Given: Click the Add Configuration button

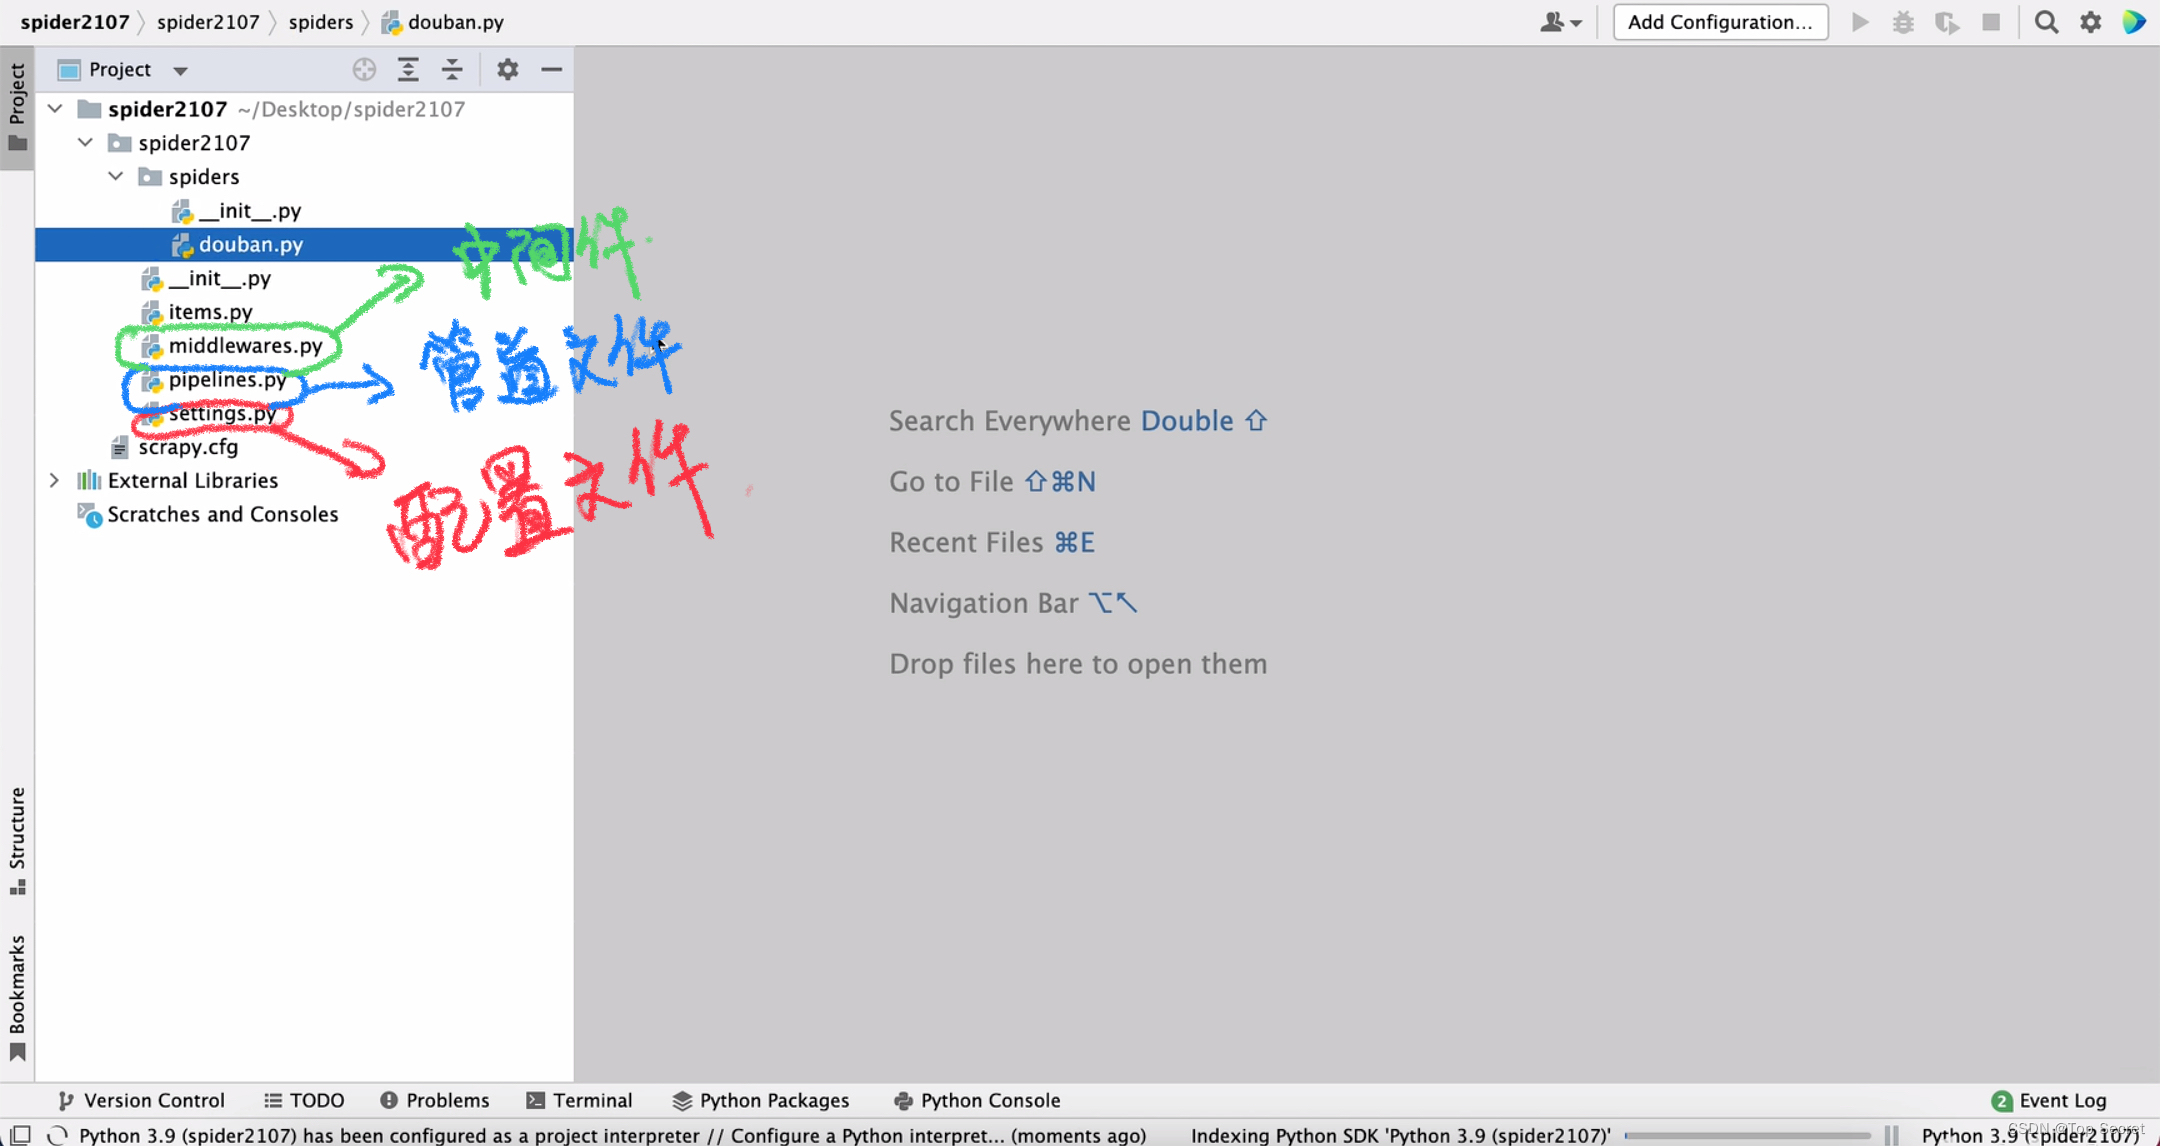Looking at the screenshot, I should pyautogui.click(x=1720, y=22).
